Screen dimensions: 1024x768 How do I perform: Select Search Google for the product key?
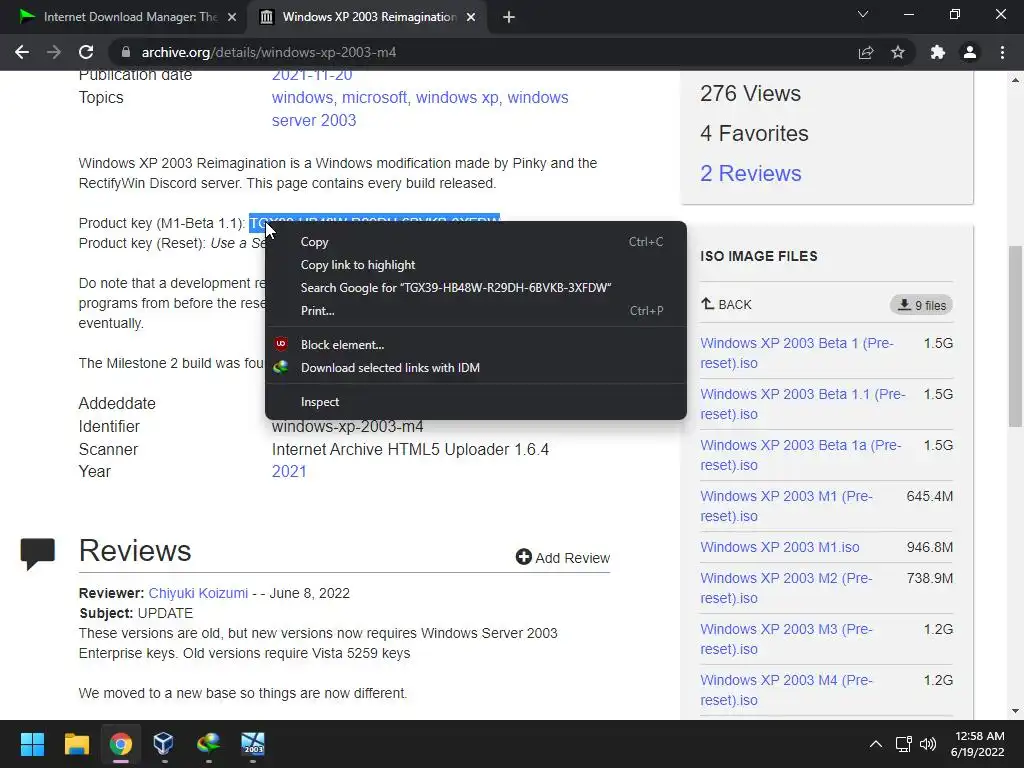475,287
